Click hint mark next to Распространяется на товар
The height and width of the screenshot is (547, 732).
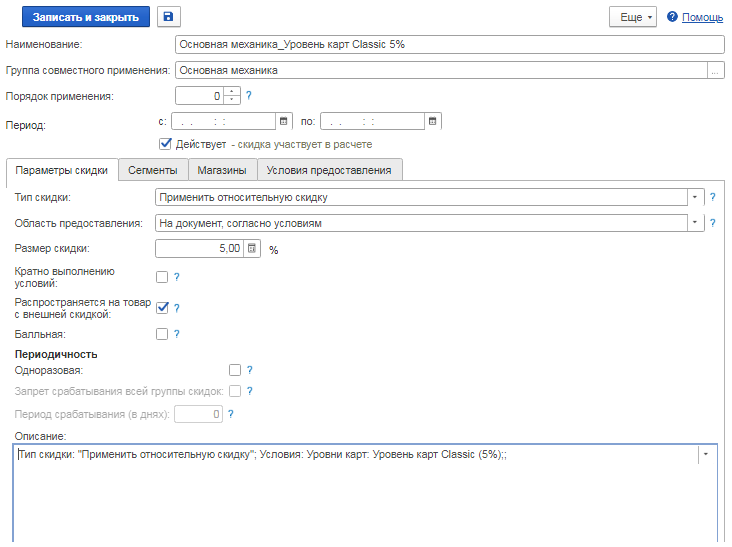pyautogui.click(x=176, y=308)
